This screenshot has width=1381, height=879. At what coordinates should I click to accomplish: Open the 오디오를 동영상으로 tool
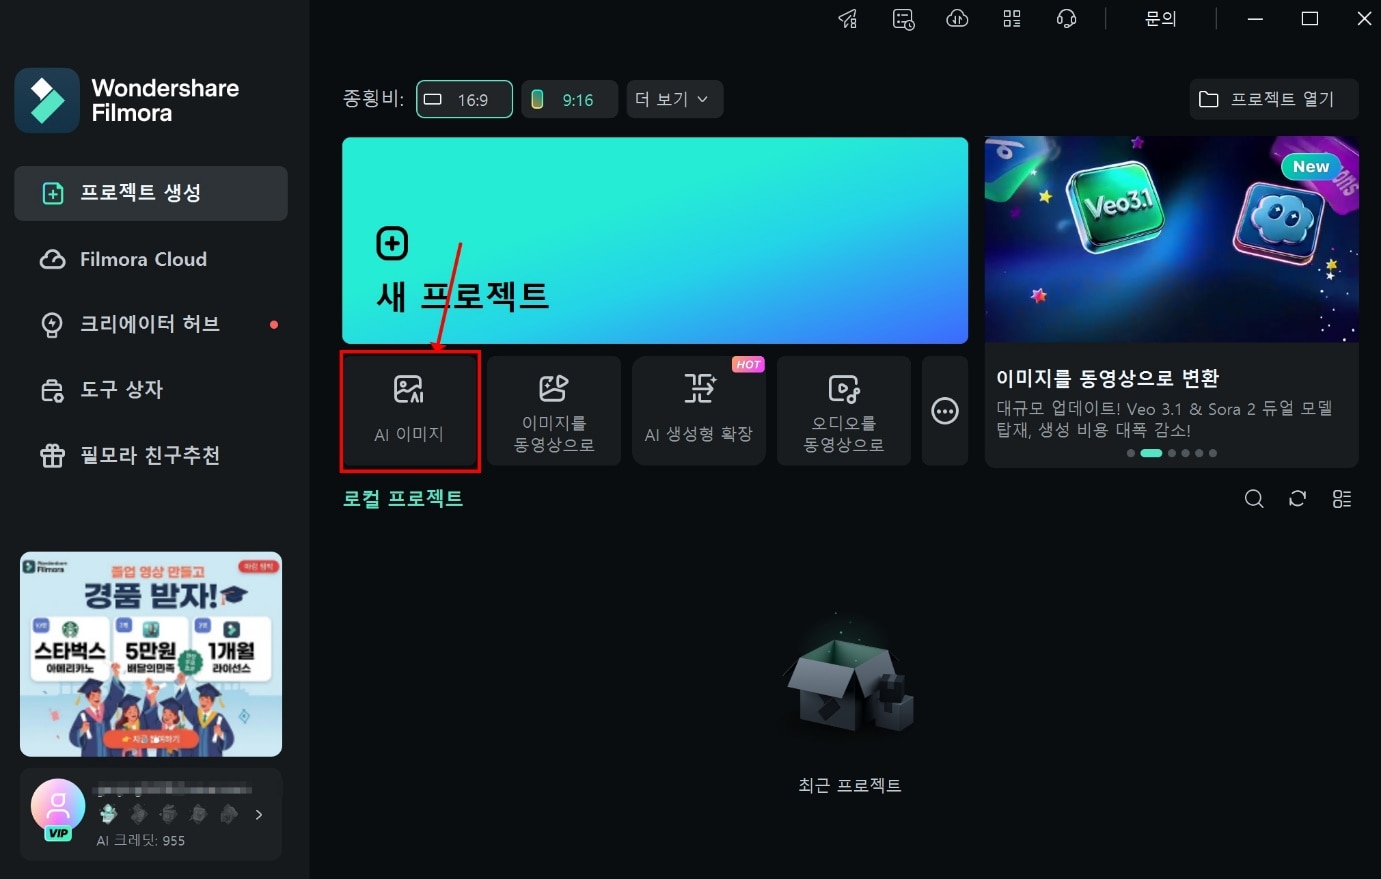844,411
